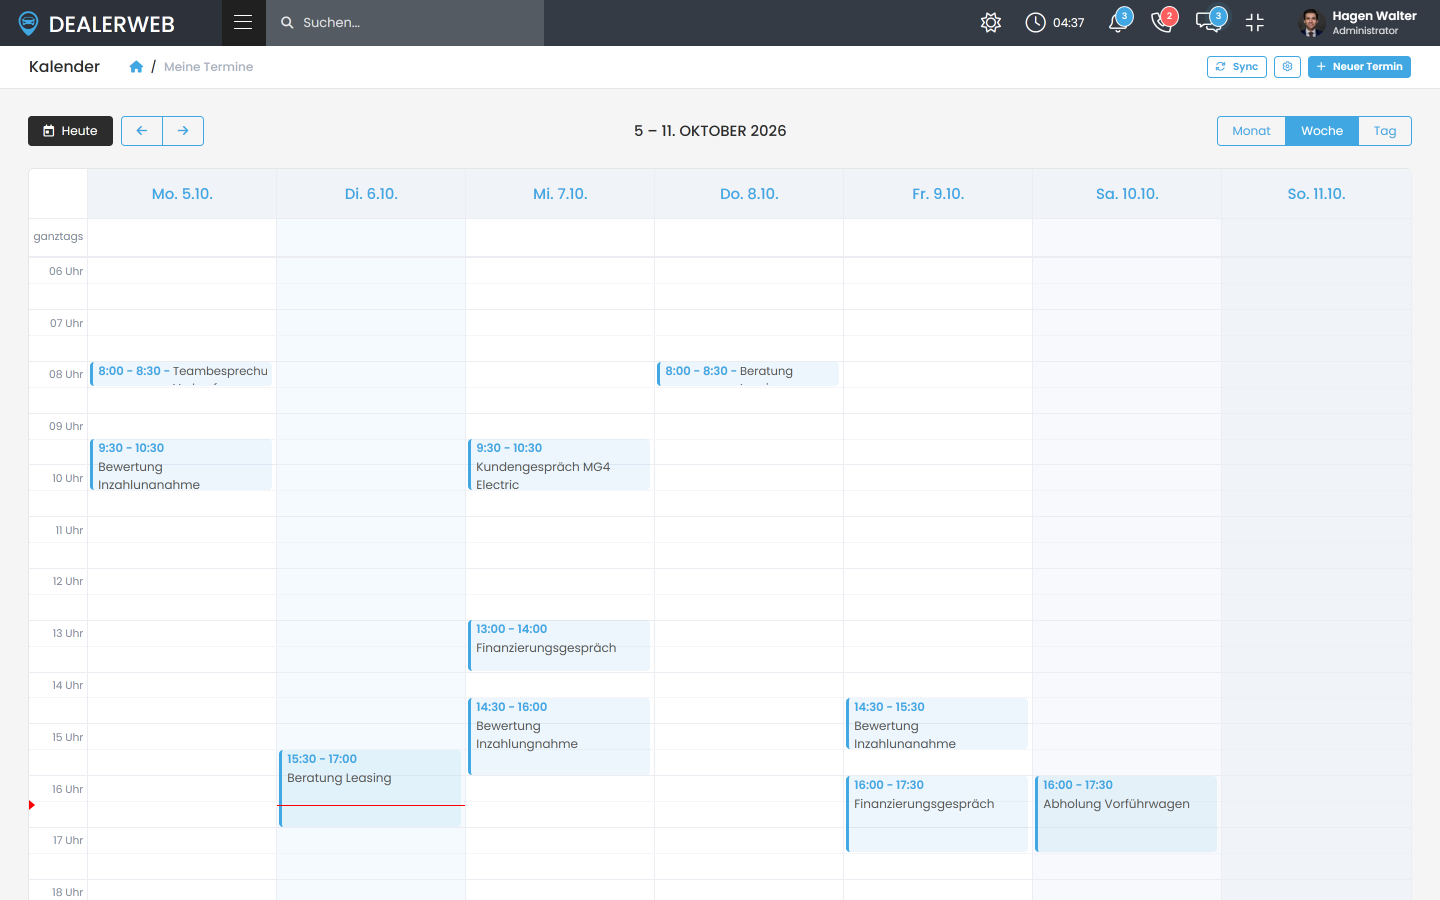Viewport: 1440px width, 900px height.
Task: Open Tuesday Beratung Leasing event
Action: (370, 788)
